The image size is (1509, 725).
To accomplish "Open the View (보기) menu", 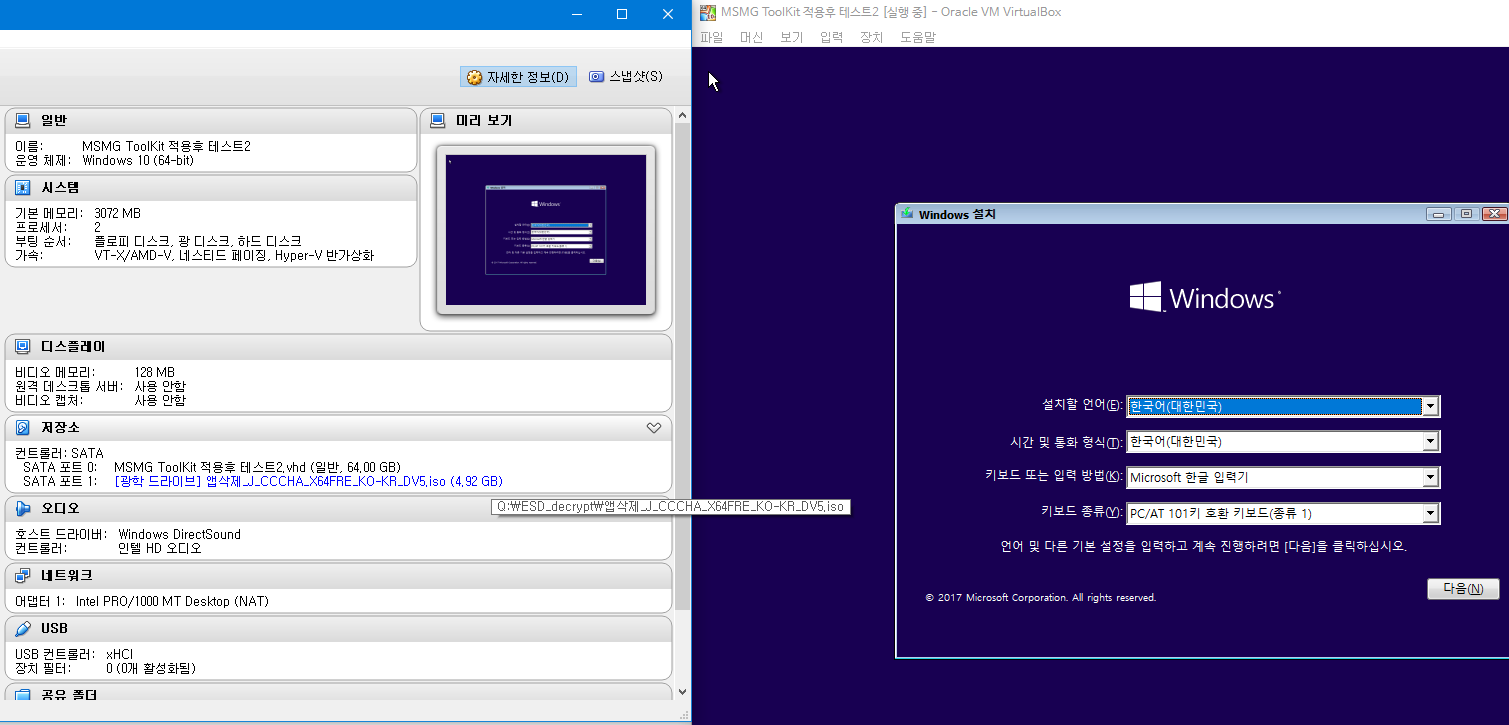I will [x=791, y=37].
